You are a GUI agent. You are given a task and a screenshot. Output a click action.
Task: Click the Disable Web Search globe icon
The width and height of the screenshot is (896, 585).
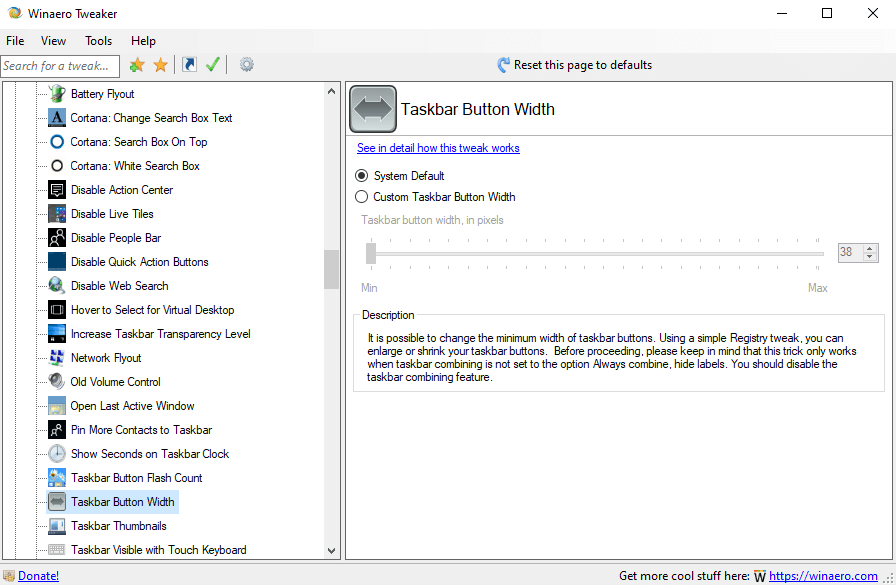(x=57, y=286)
